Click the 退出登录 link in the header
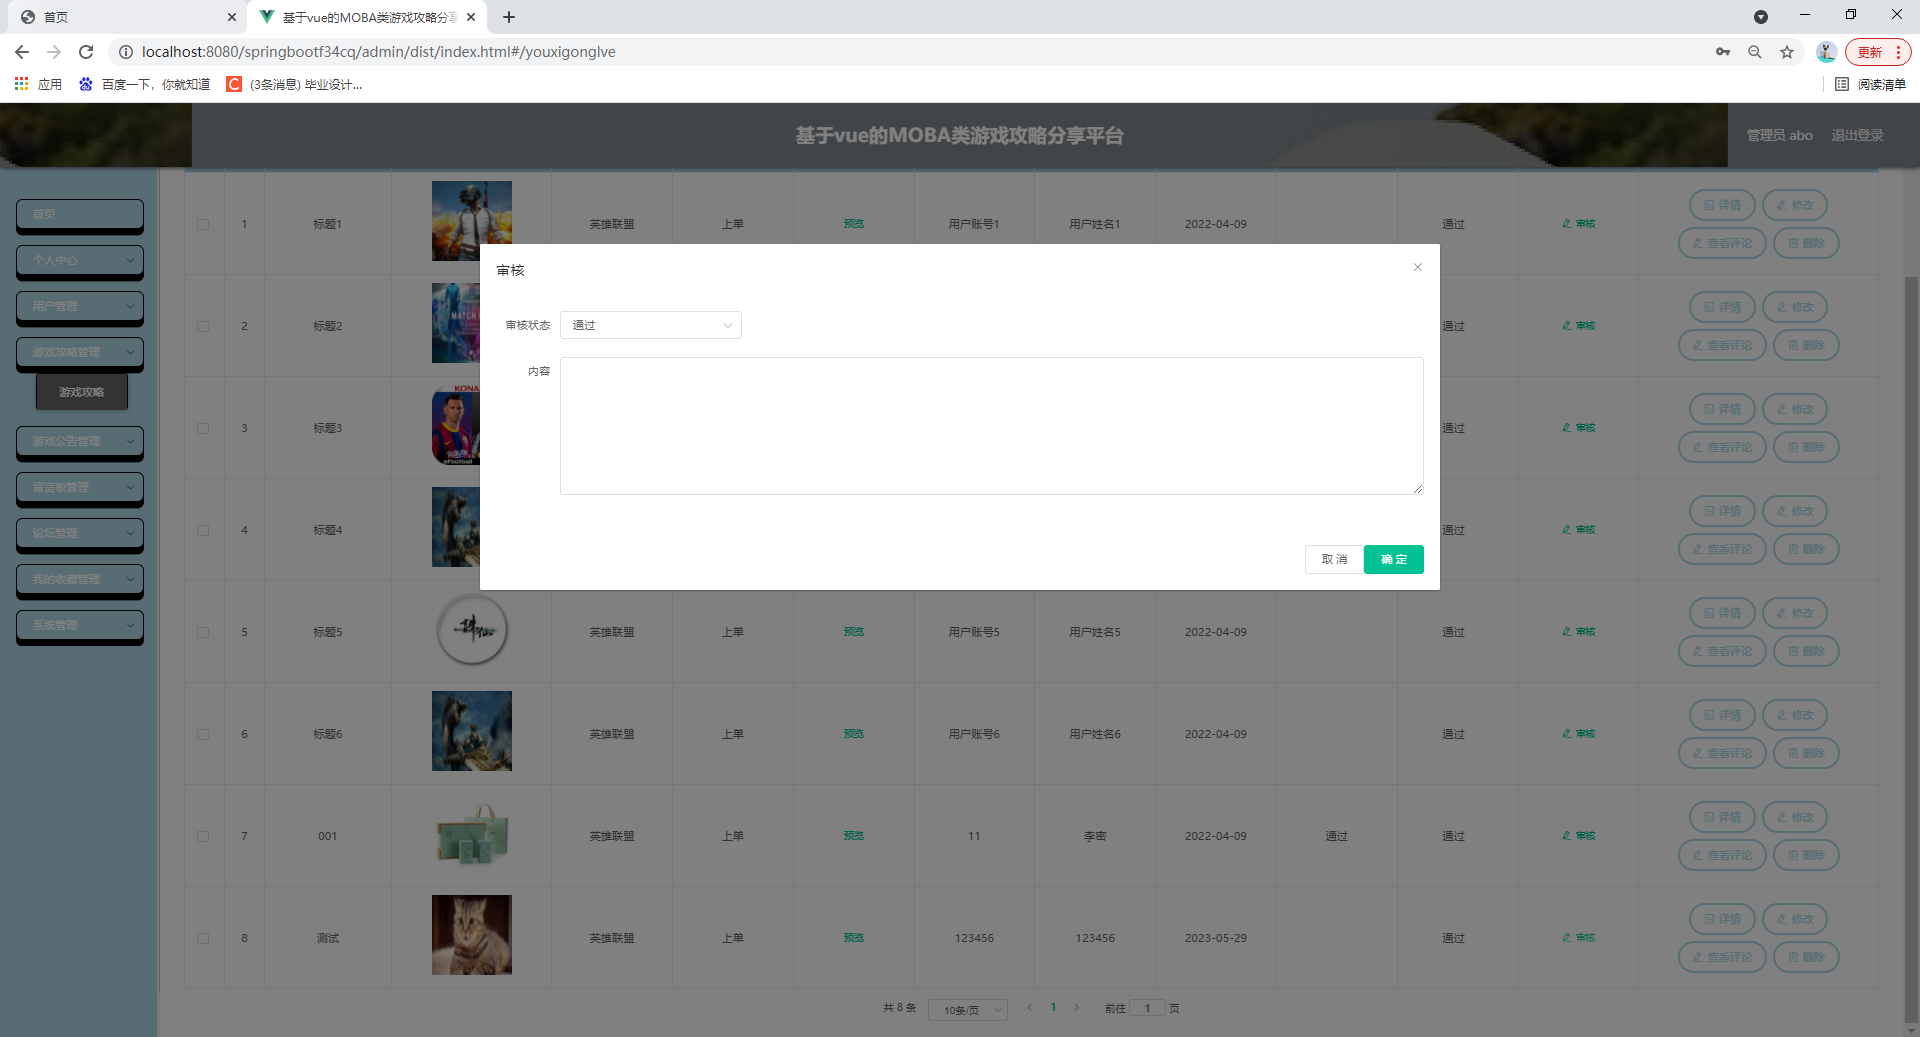Screen dimensions: 1920x1037 (1857, 134)
